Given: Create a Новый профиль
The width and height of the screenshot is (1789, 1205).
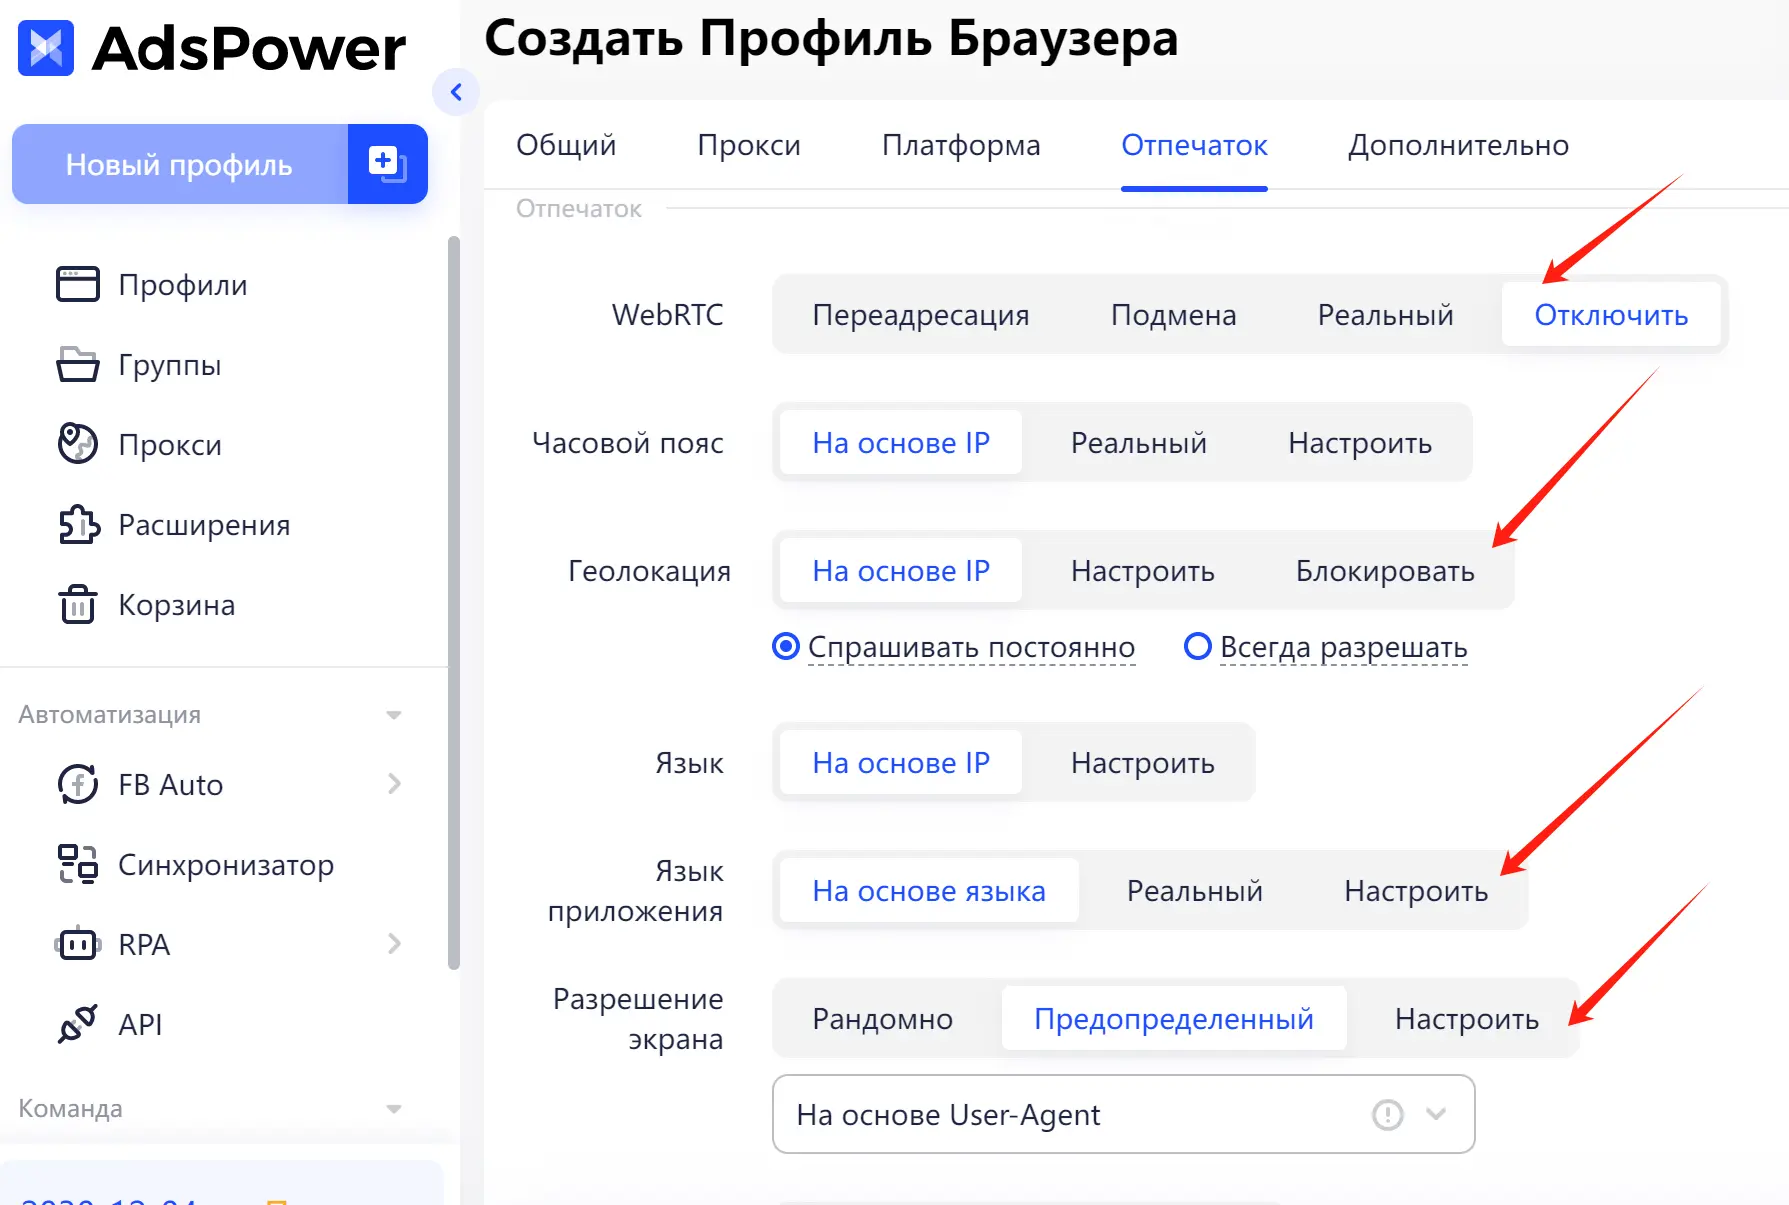Looking at the screenshot, I should (180, 164).
